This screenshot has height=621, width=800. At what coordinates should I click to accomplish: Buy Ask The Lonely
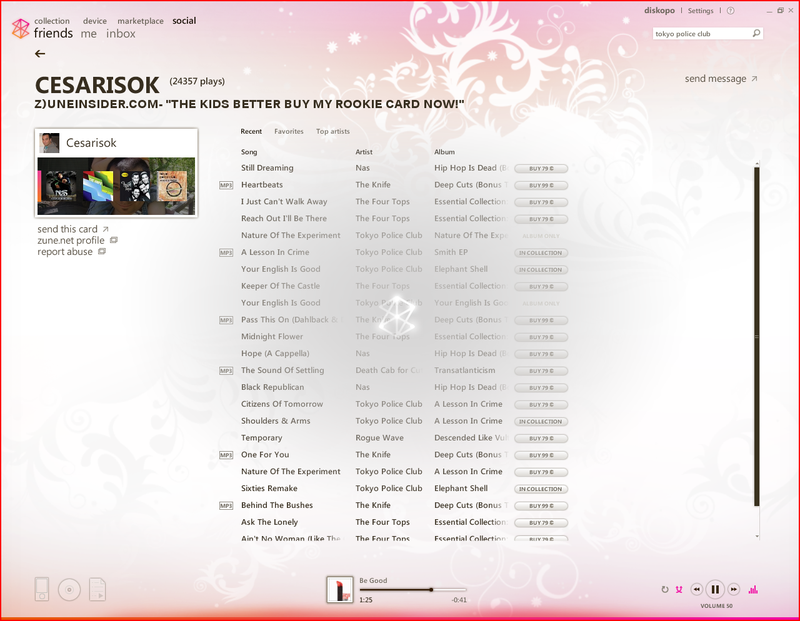[541, 523]
